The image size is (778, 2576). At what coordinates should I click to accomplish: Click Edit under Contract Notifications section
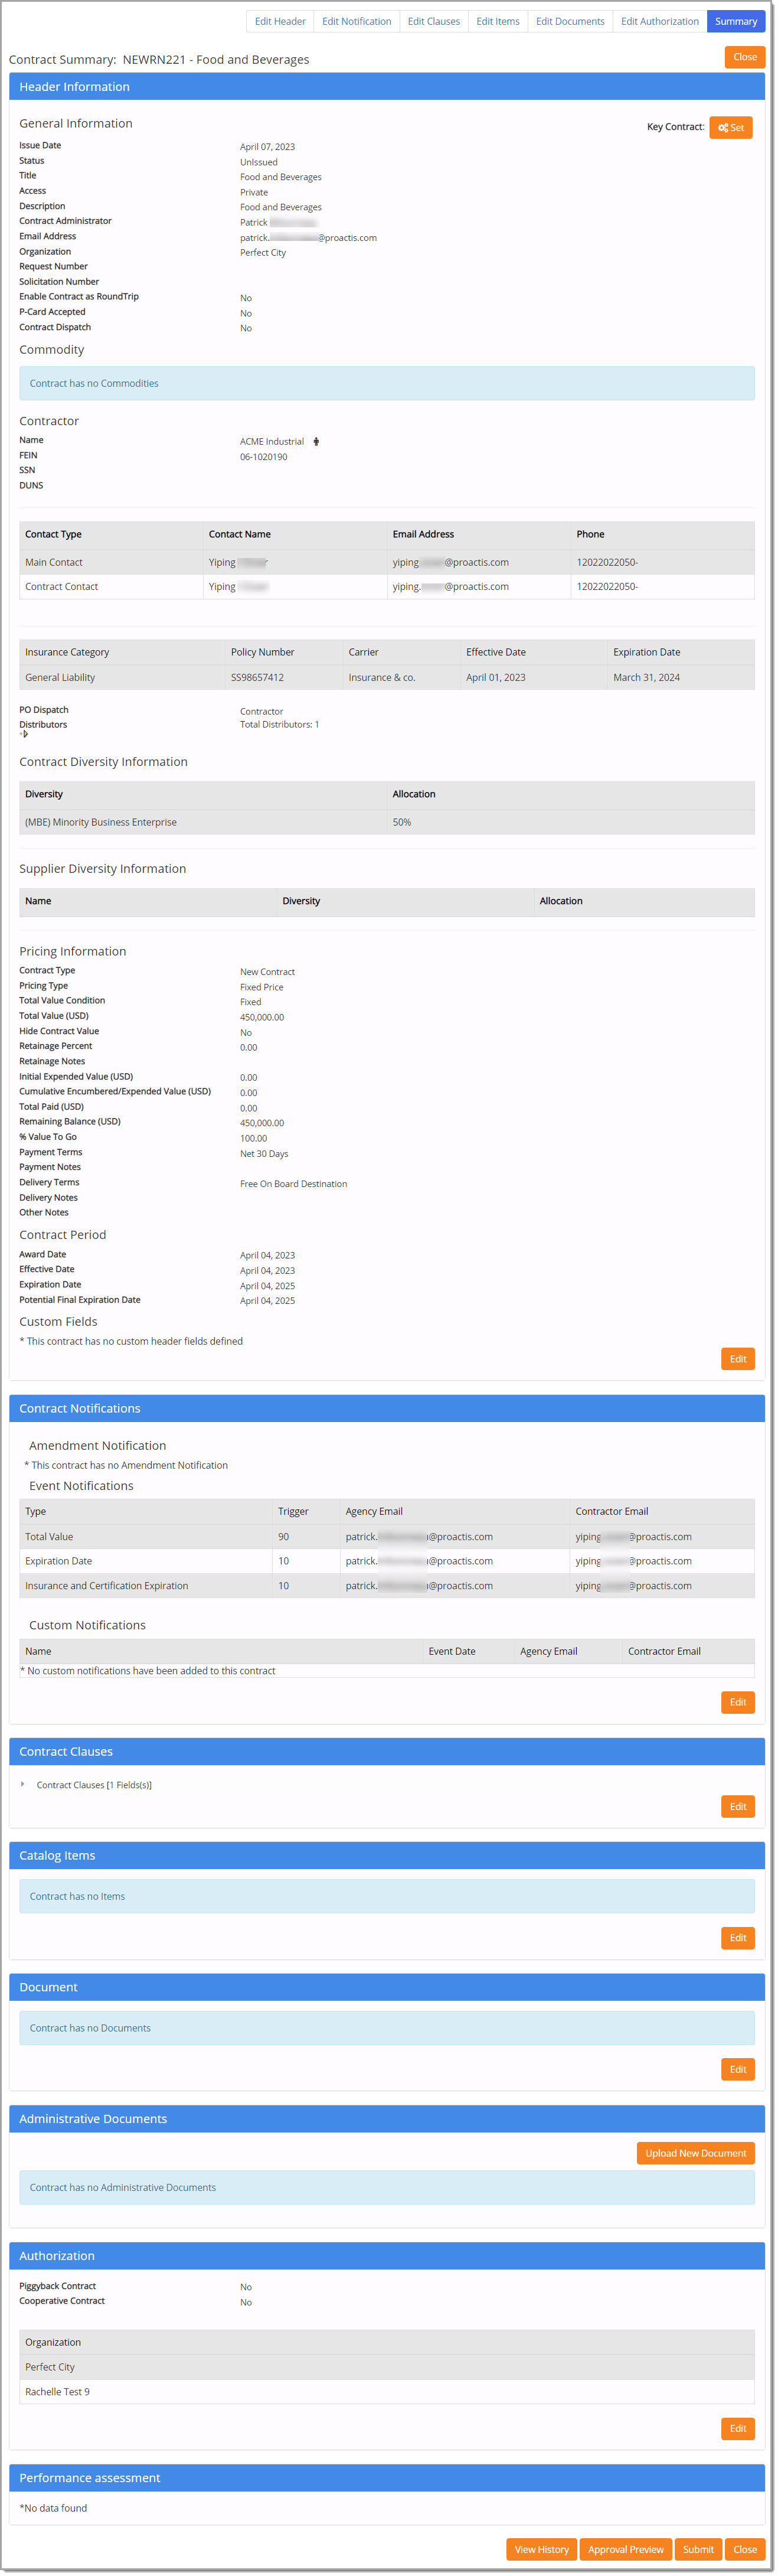click(737, 1702)
